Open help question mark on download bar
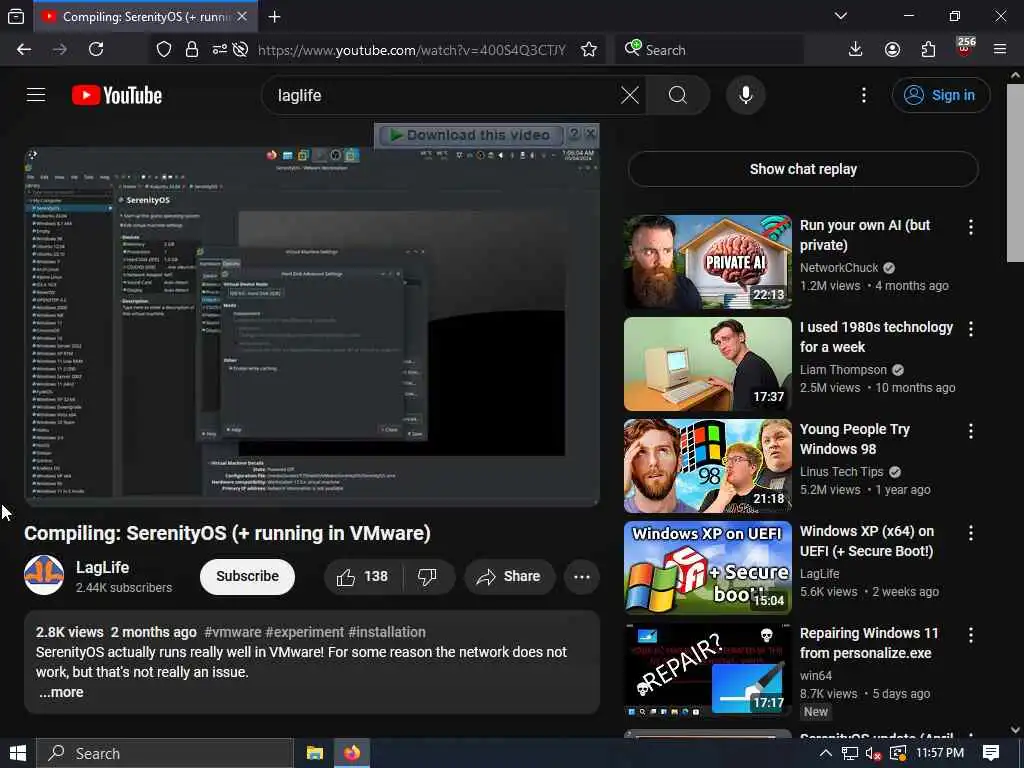The image size is (1024, 768). 573,134
